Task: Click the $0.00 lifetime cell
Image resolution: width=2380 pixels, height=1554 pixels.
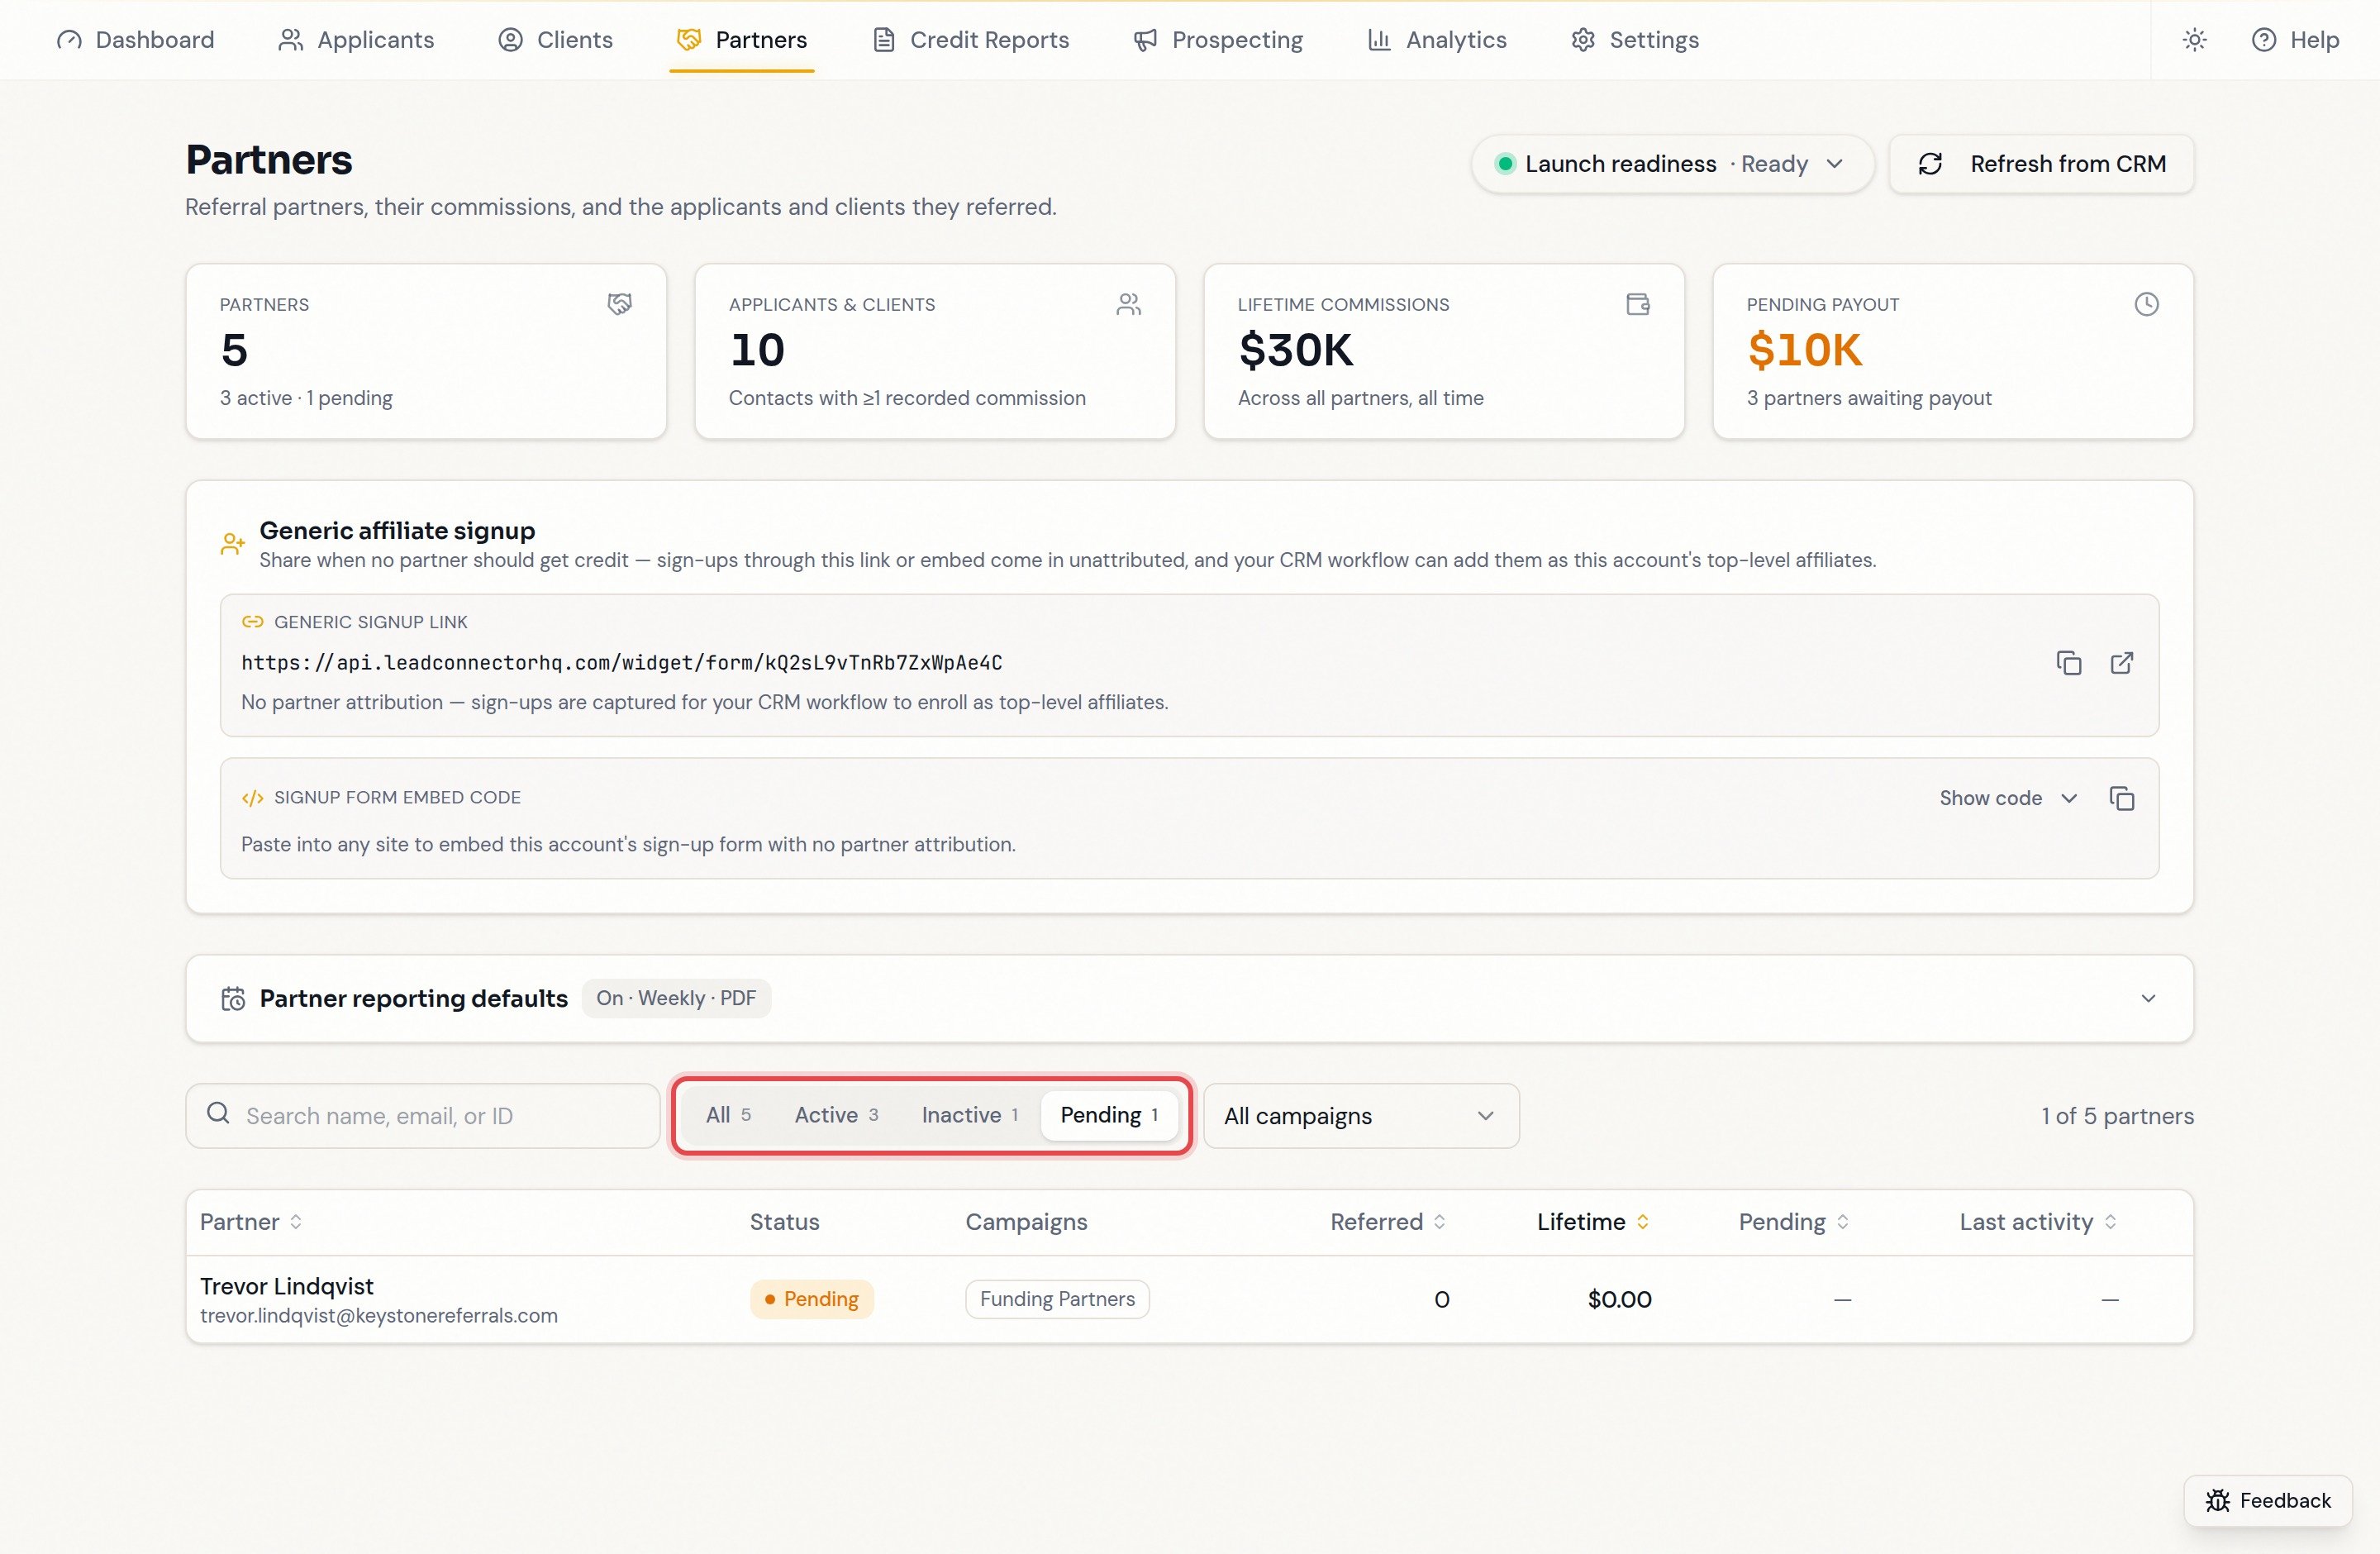Action: point(1620,1299)
